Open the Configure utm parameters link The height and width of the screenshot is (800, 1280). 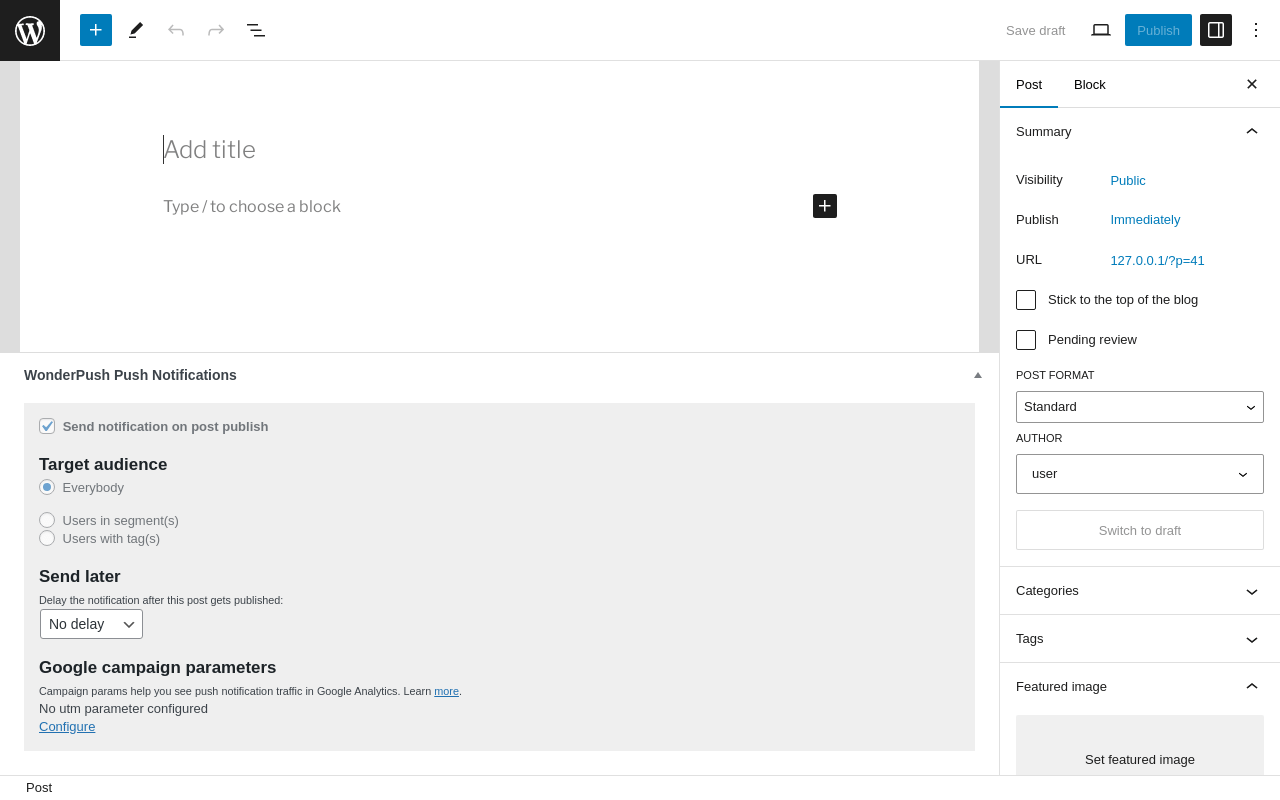[67, 727]
